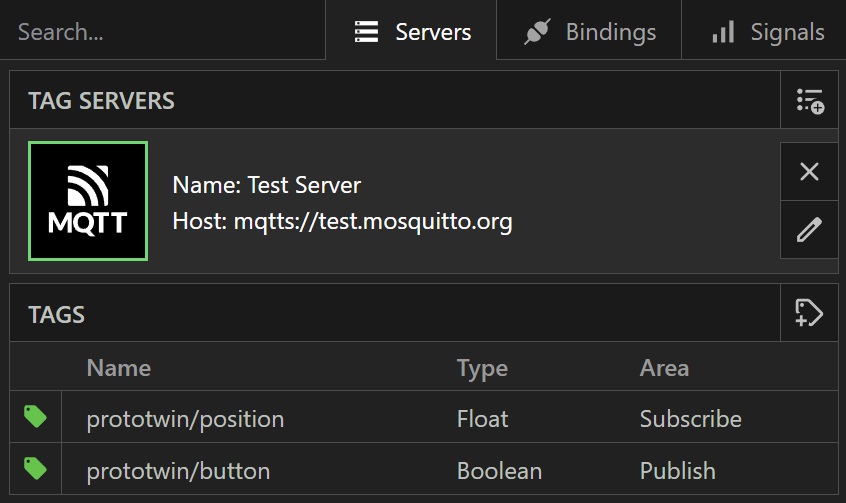
Task: Click green tag icon for prototwin/position
Action: [x=35, y=417]
